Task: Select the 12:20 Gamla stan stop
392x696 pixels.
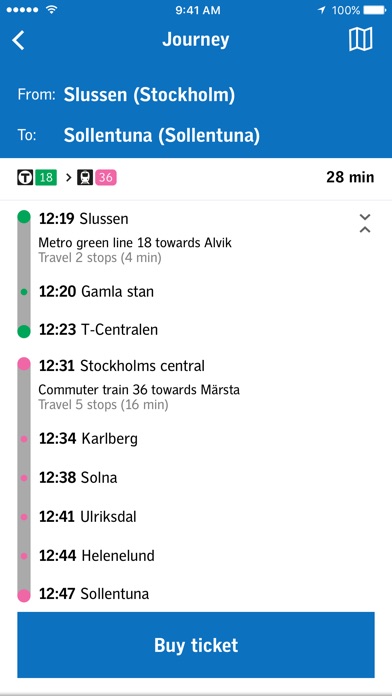Action: coord(96,292)
